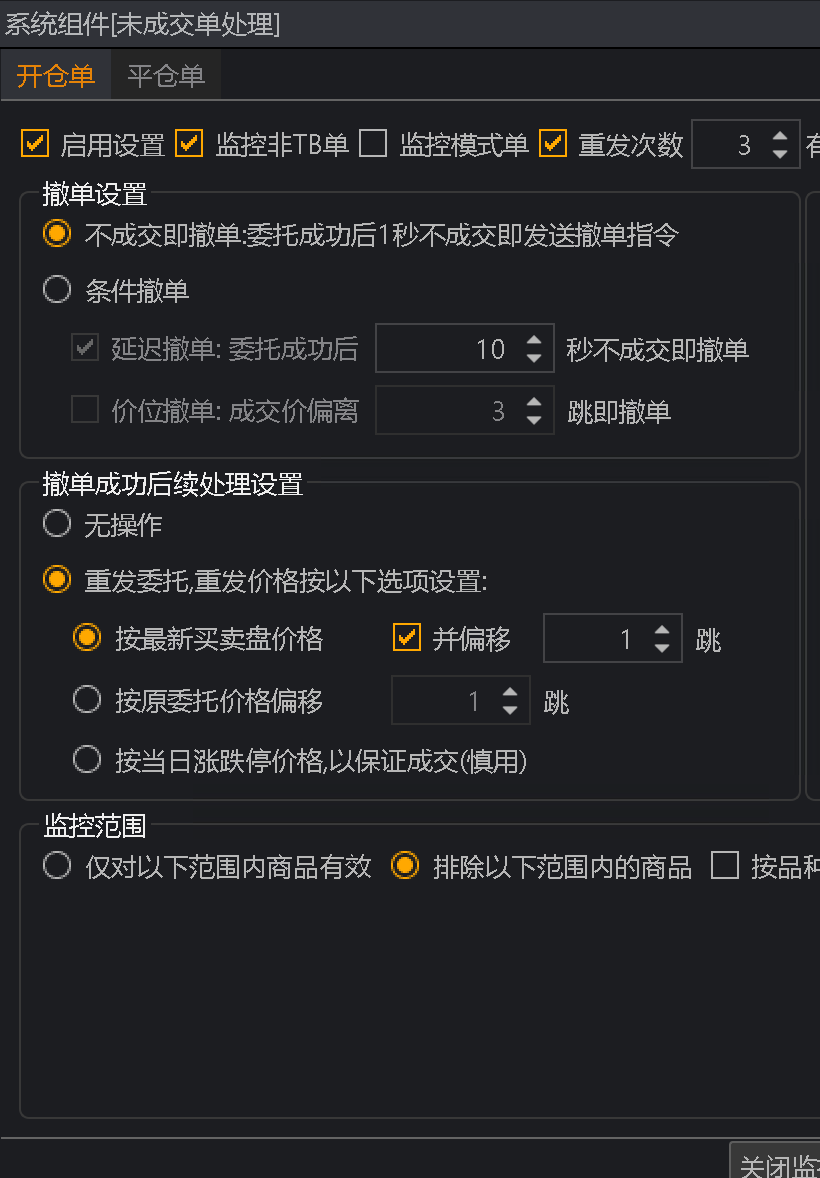This screenshot has height=1178, width=820.
Task: Select the 开仓单 tab
Action: click(x=56, y=77)
